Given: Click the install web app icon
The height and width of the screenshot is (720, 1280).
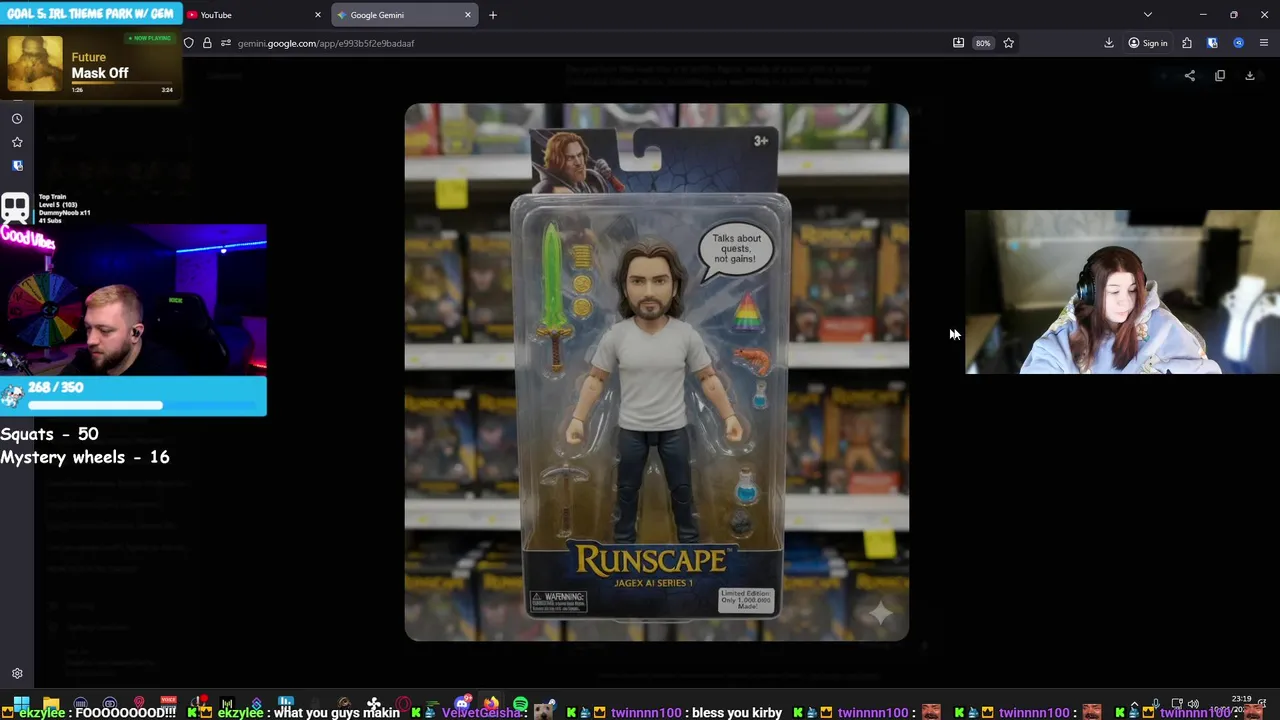Looking at the screenshot, I should point(958,43).
